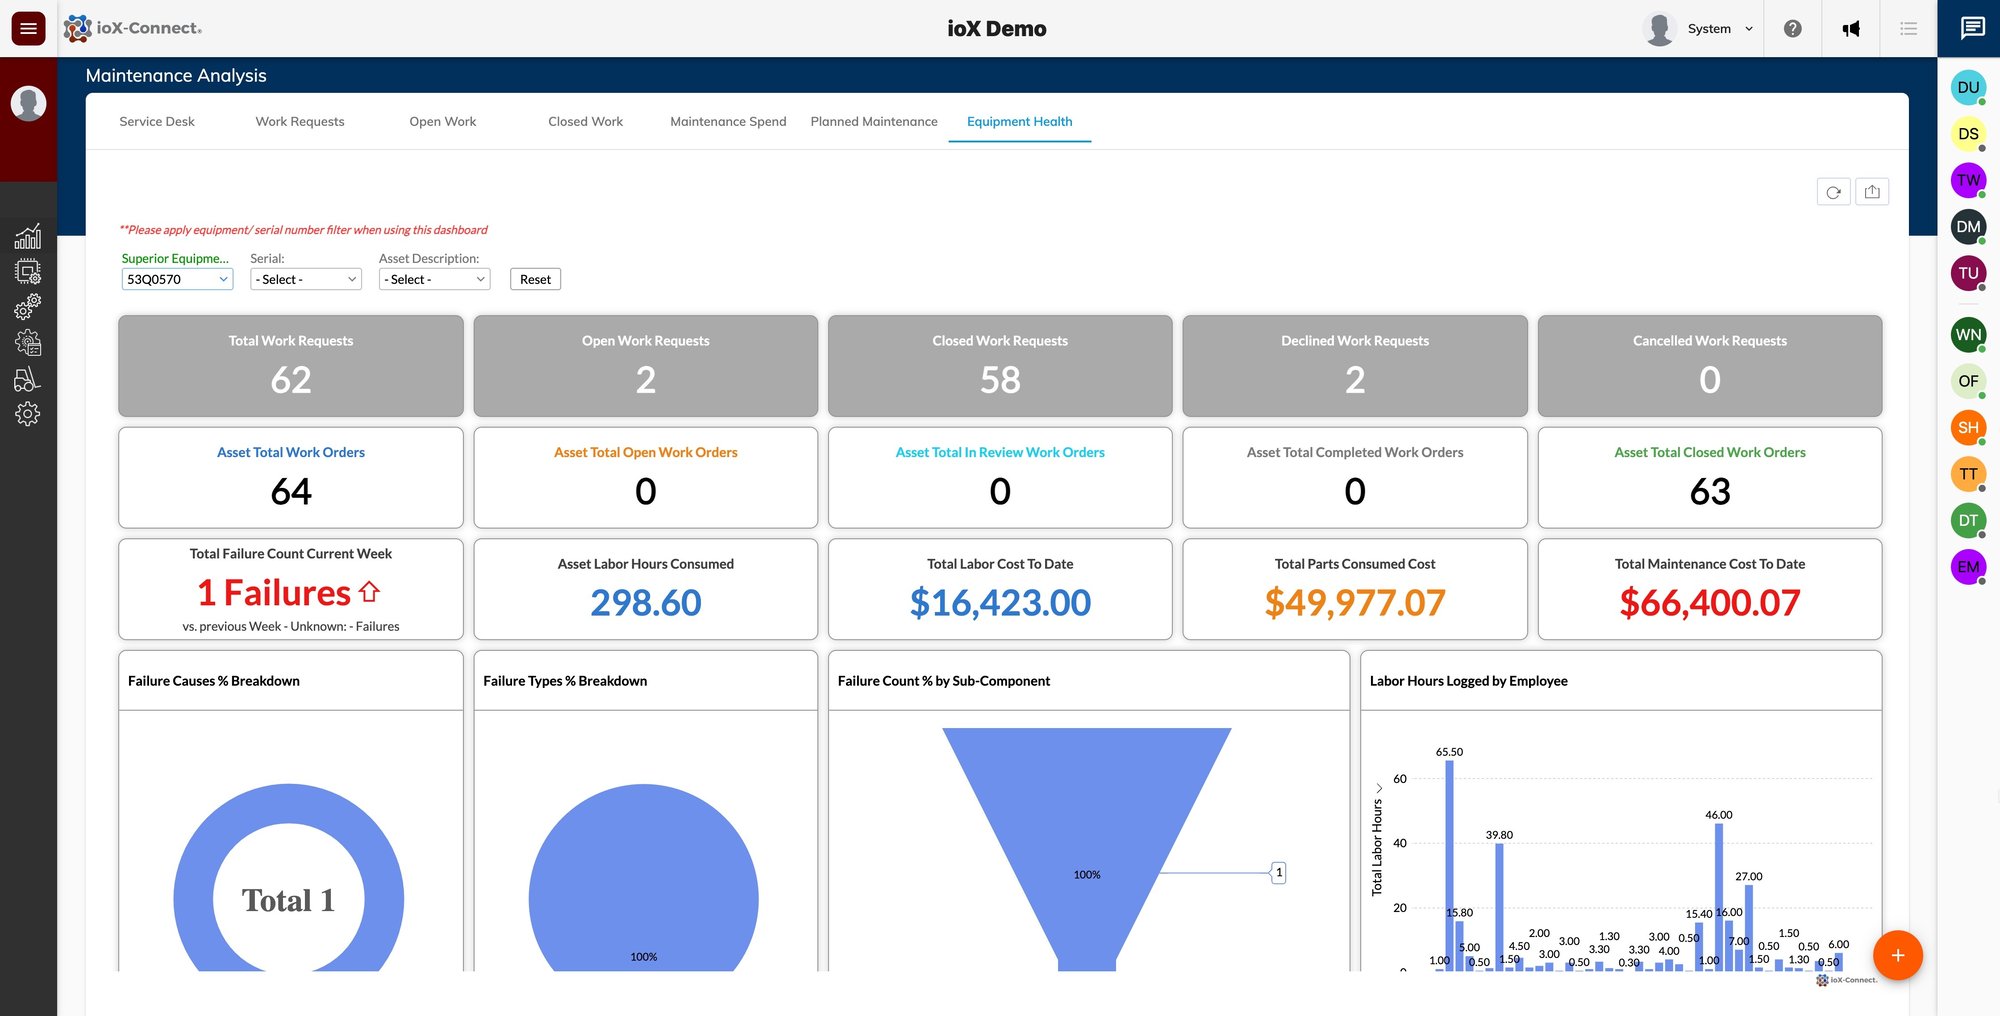Open chat with user EM
Image resolution: width=2000 pixels, height=1016 pixels.
pyautogui.click(x=1968, y=567)
